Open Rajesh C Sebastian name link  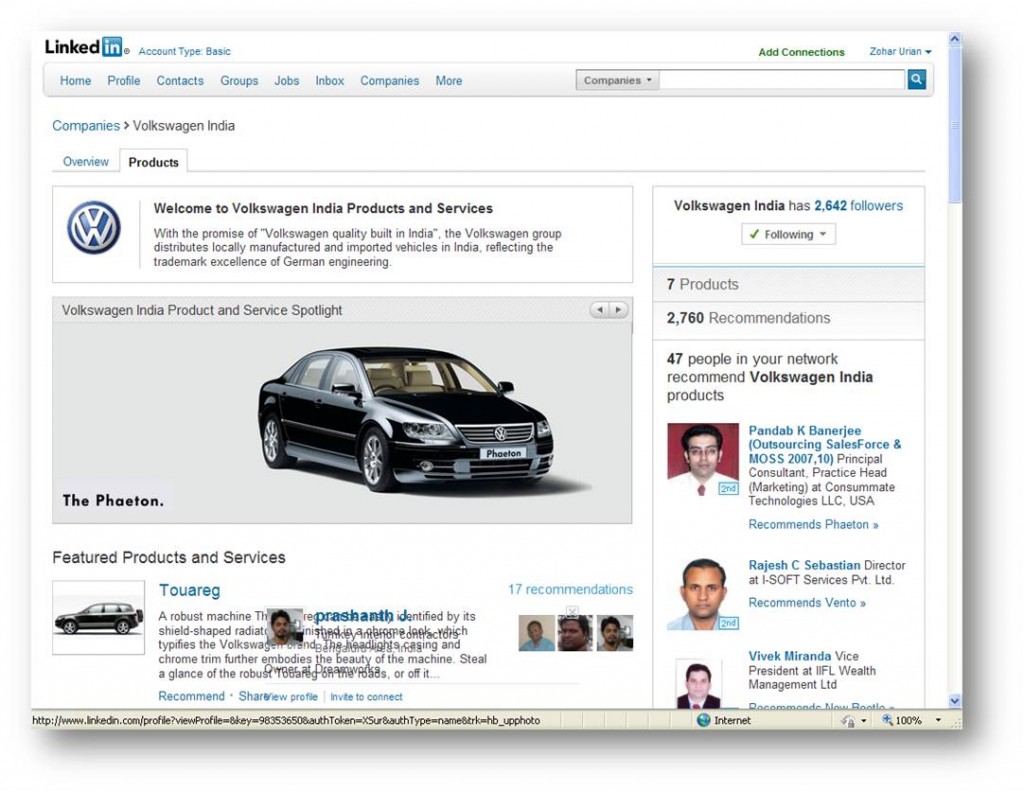805,565
